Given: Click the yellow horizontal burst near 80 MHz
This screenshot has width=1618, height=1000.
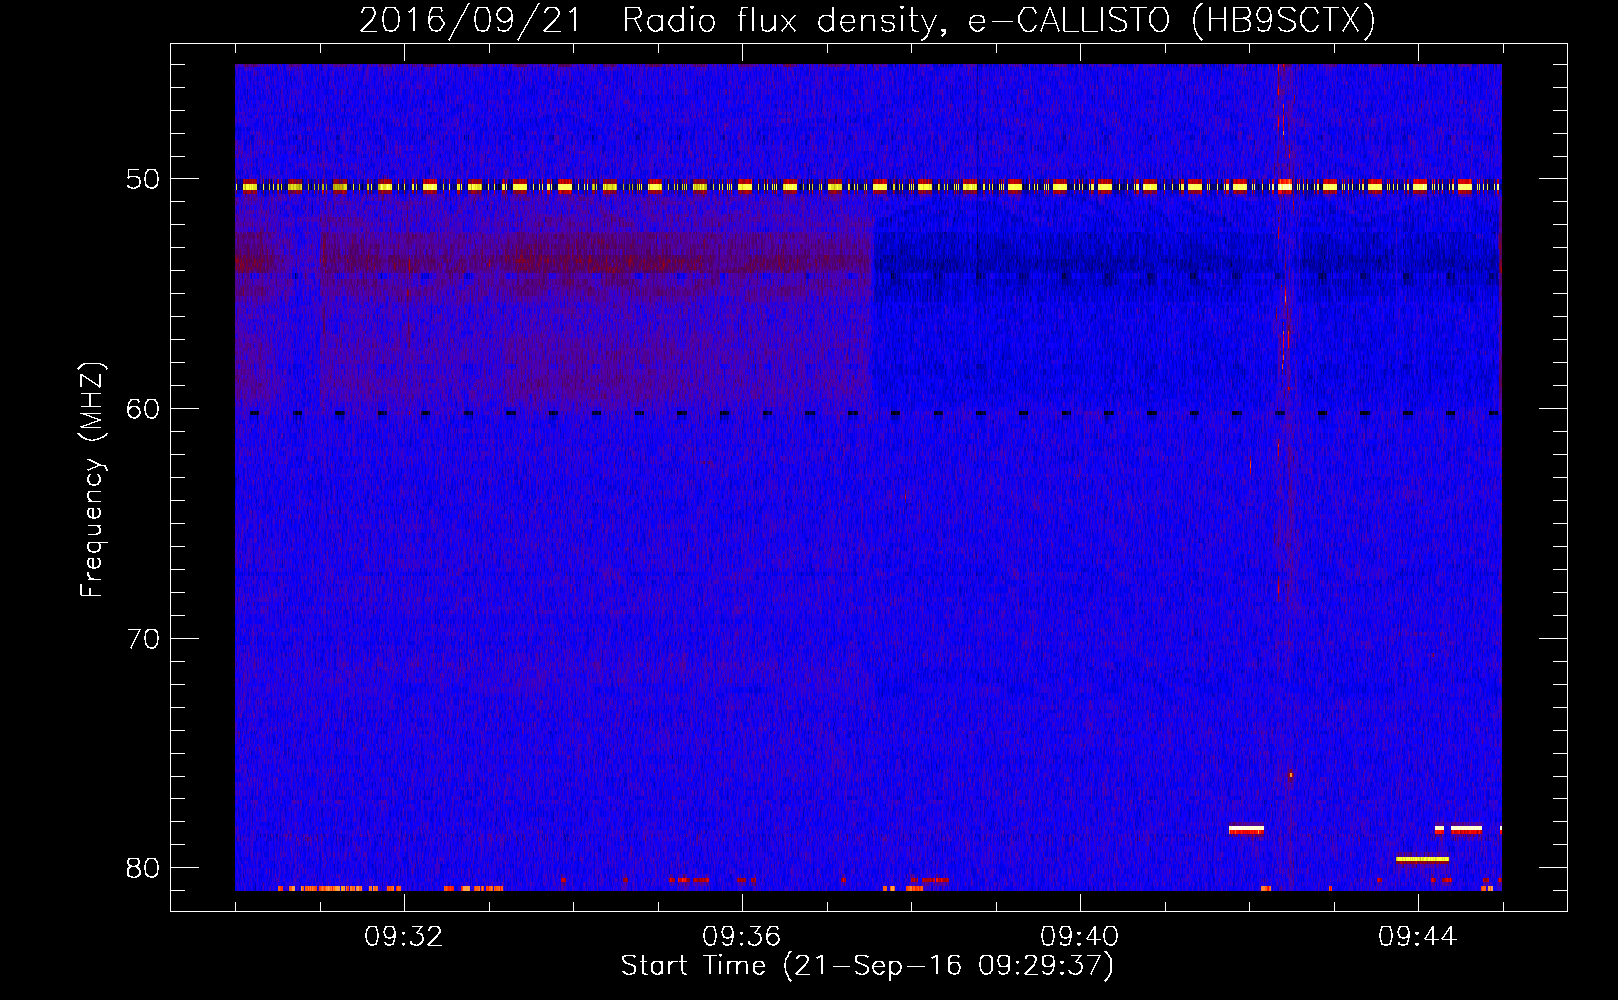Looking at the screenshot, I should click(1422, 859).
